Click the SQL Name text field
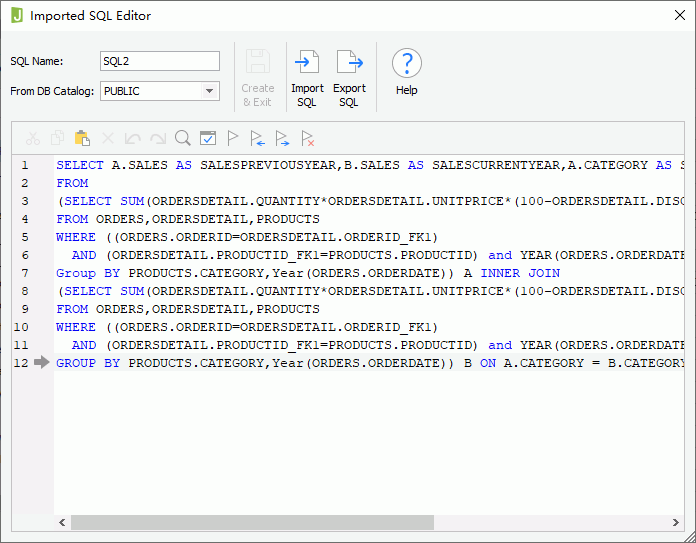This screenshot has height=543, width=696. 159,61
